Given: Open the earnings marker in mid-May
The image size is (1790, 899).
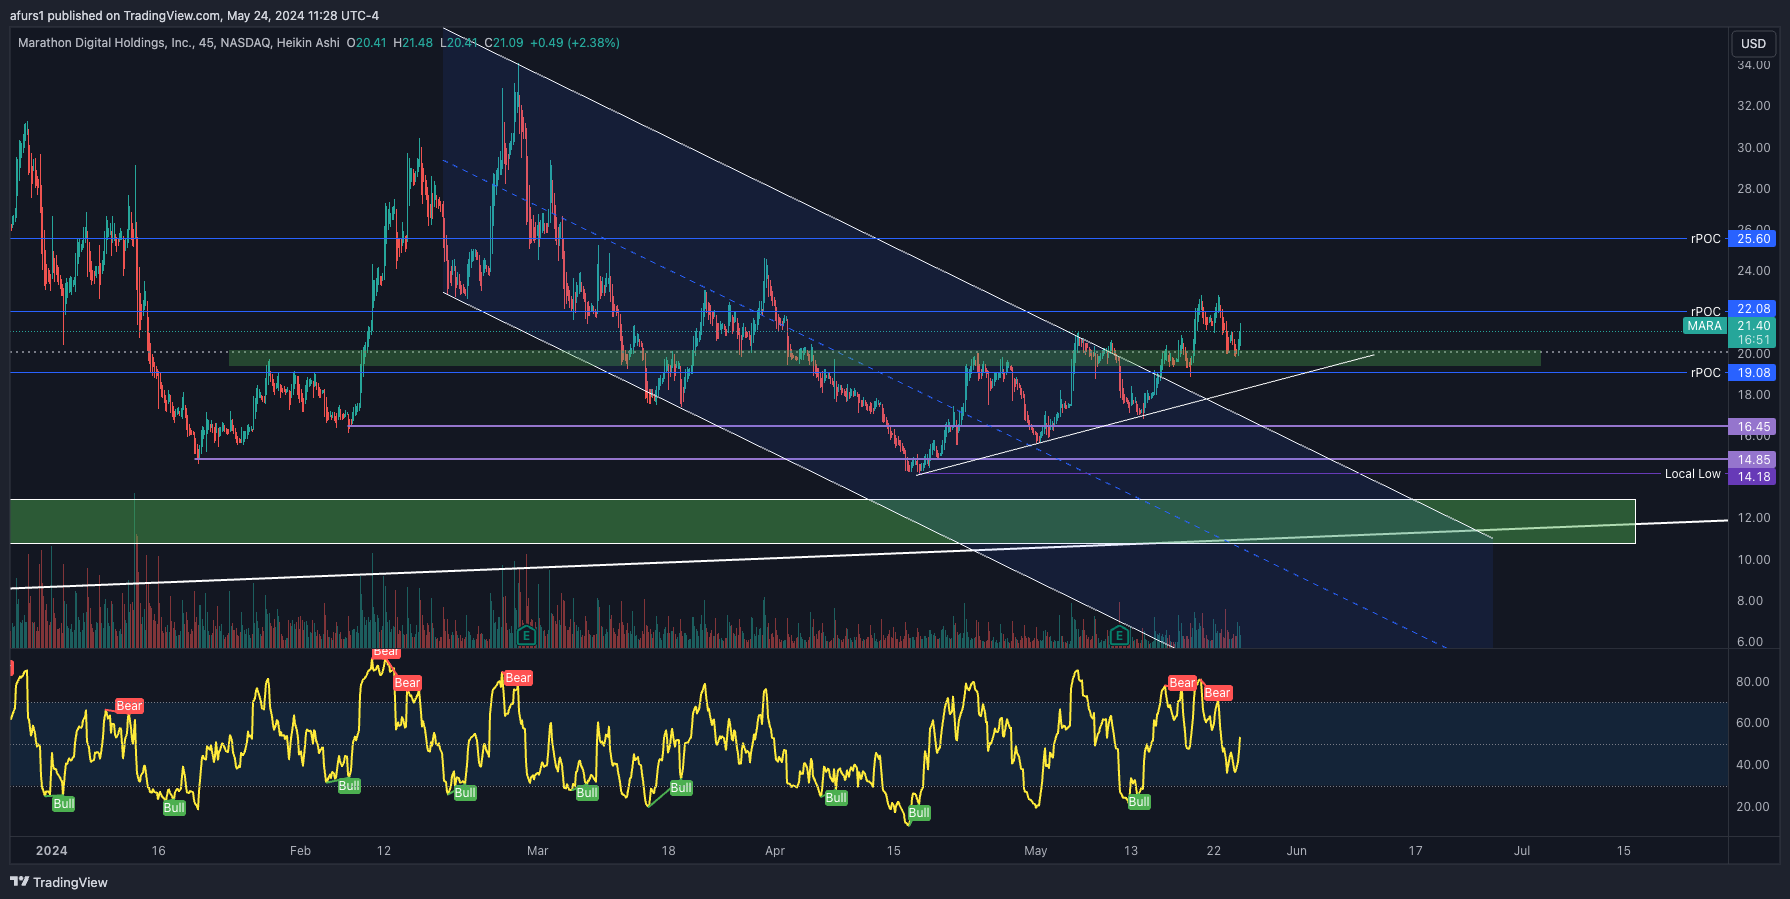Looking at the screenshot, I should (x=1119, y=635).
